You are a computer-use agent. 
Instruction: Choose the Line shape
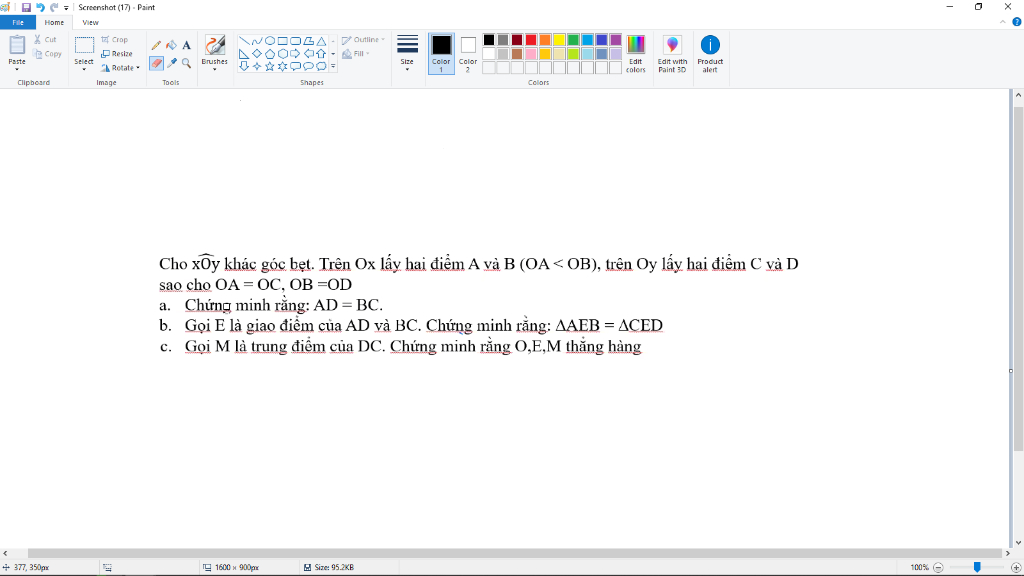(244, 40)
